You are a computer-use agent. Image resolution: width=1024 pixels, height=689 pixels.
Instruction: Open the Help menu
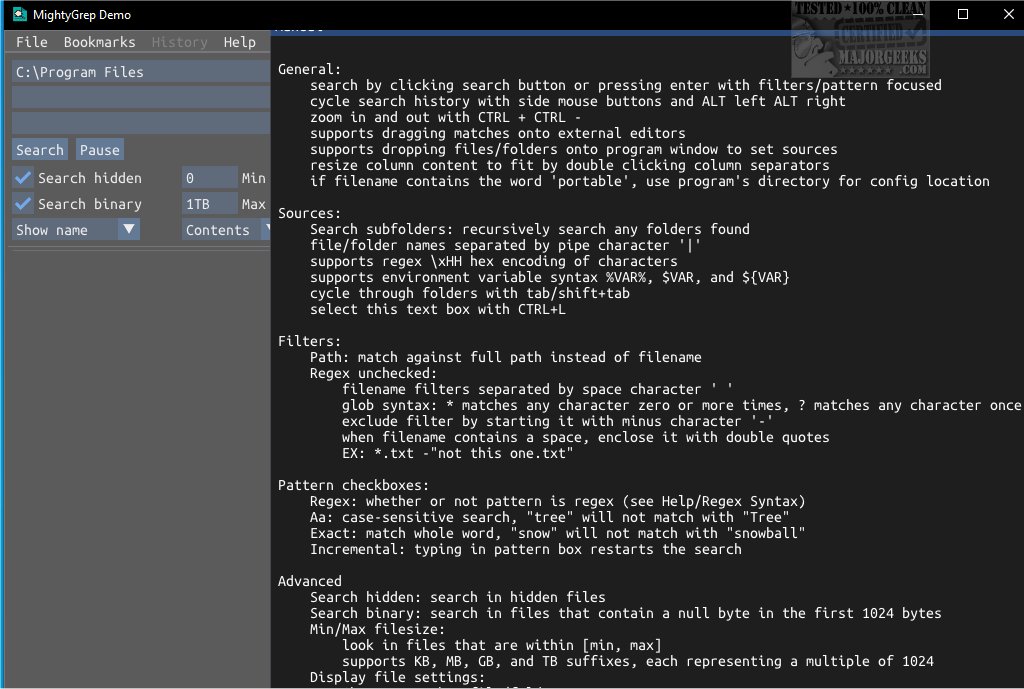[x=238, y=41]
